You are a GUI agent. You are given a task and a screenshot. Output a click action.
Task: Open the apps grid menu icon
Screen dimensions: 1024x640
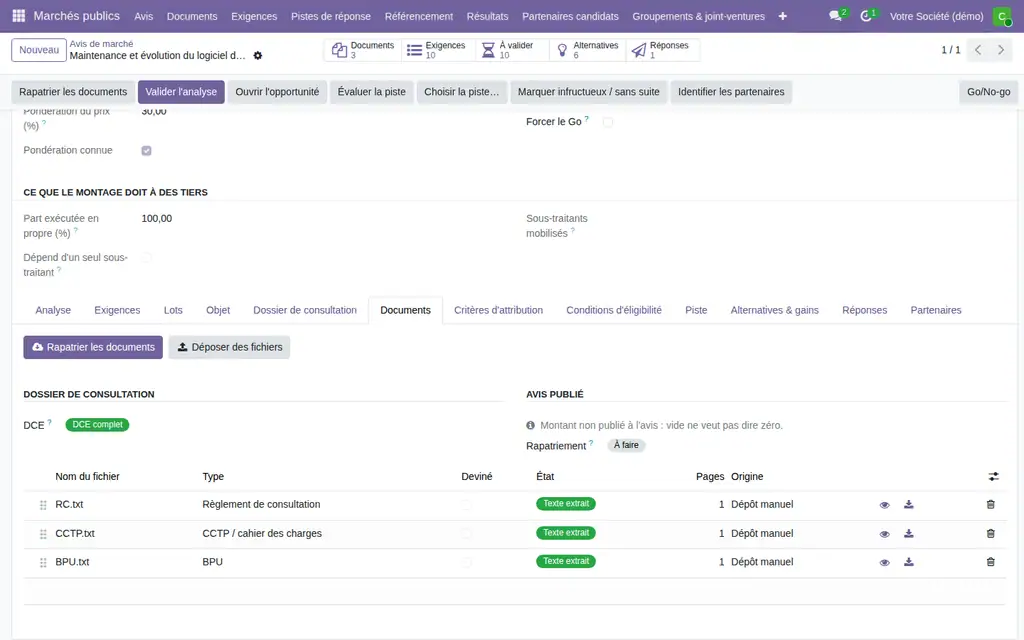(19, 16)
